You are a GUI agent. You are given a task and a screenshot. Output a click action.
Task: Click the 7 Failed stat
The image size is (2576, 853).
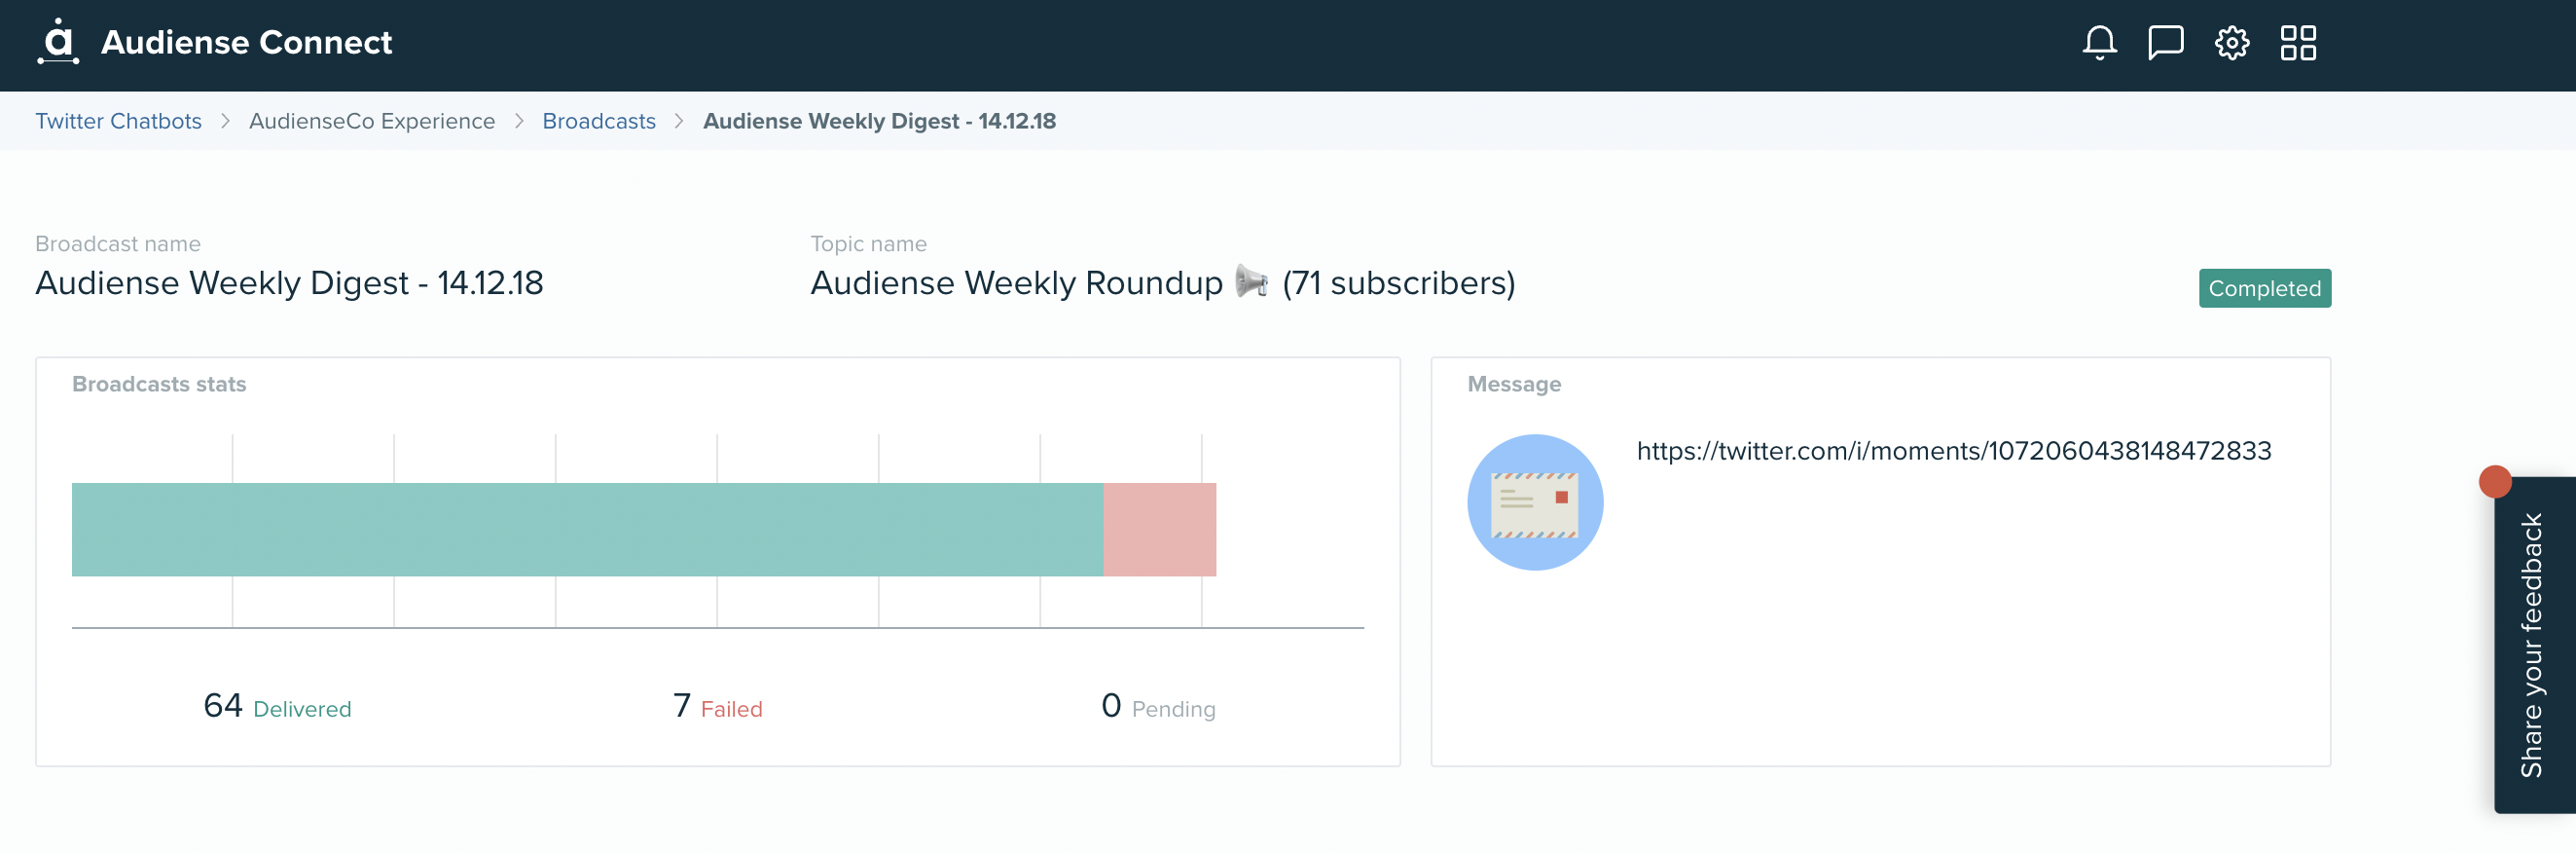[x=717, y=707]
